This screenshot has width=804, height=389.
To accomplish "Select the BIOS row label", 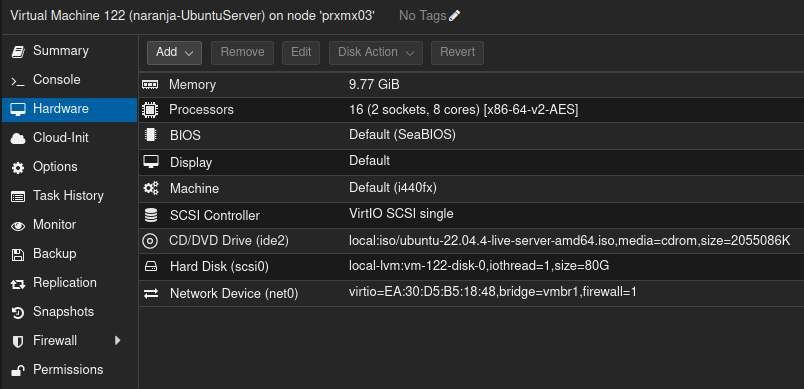I will click(x=185, y=136).
